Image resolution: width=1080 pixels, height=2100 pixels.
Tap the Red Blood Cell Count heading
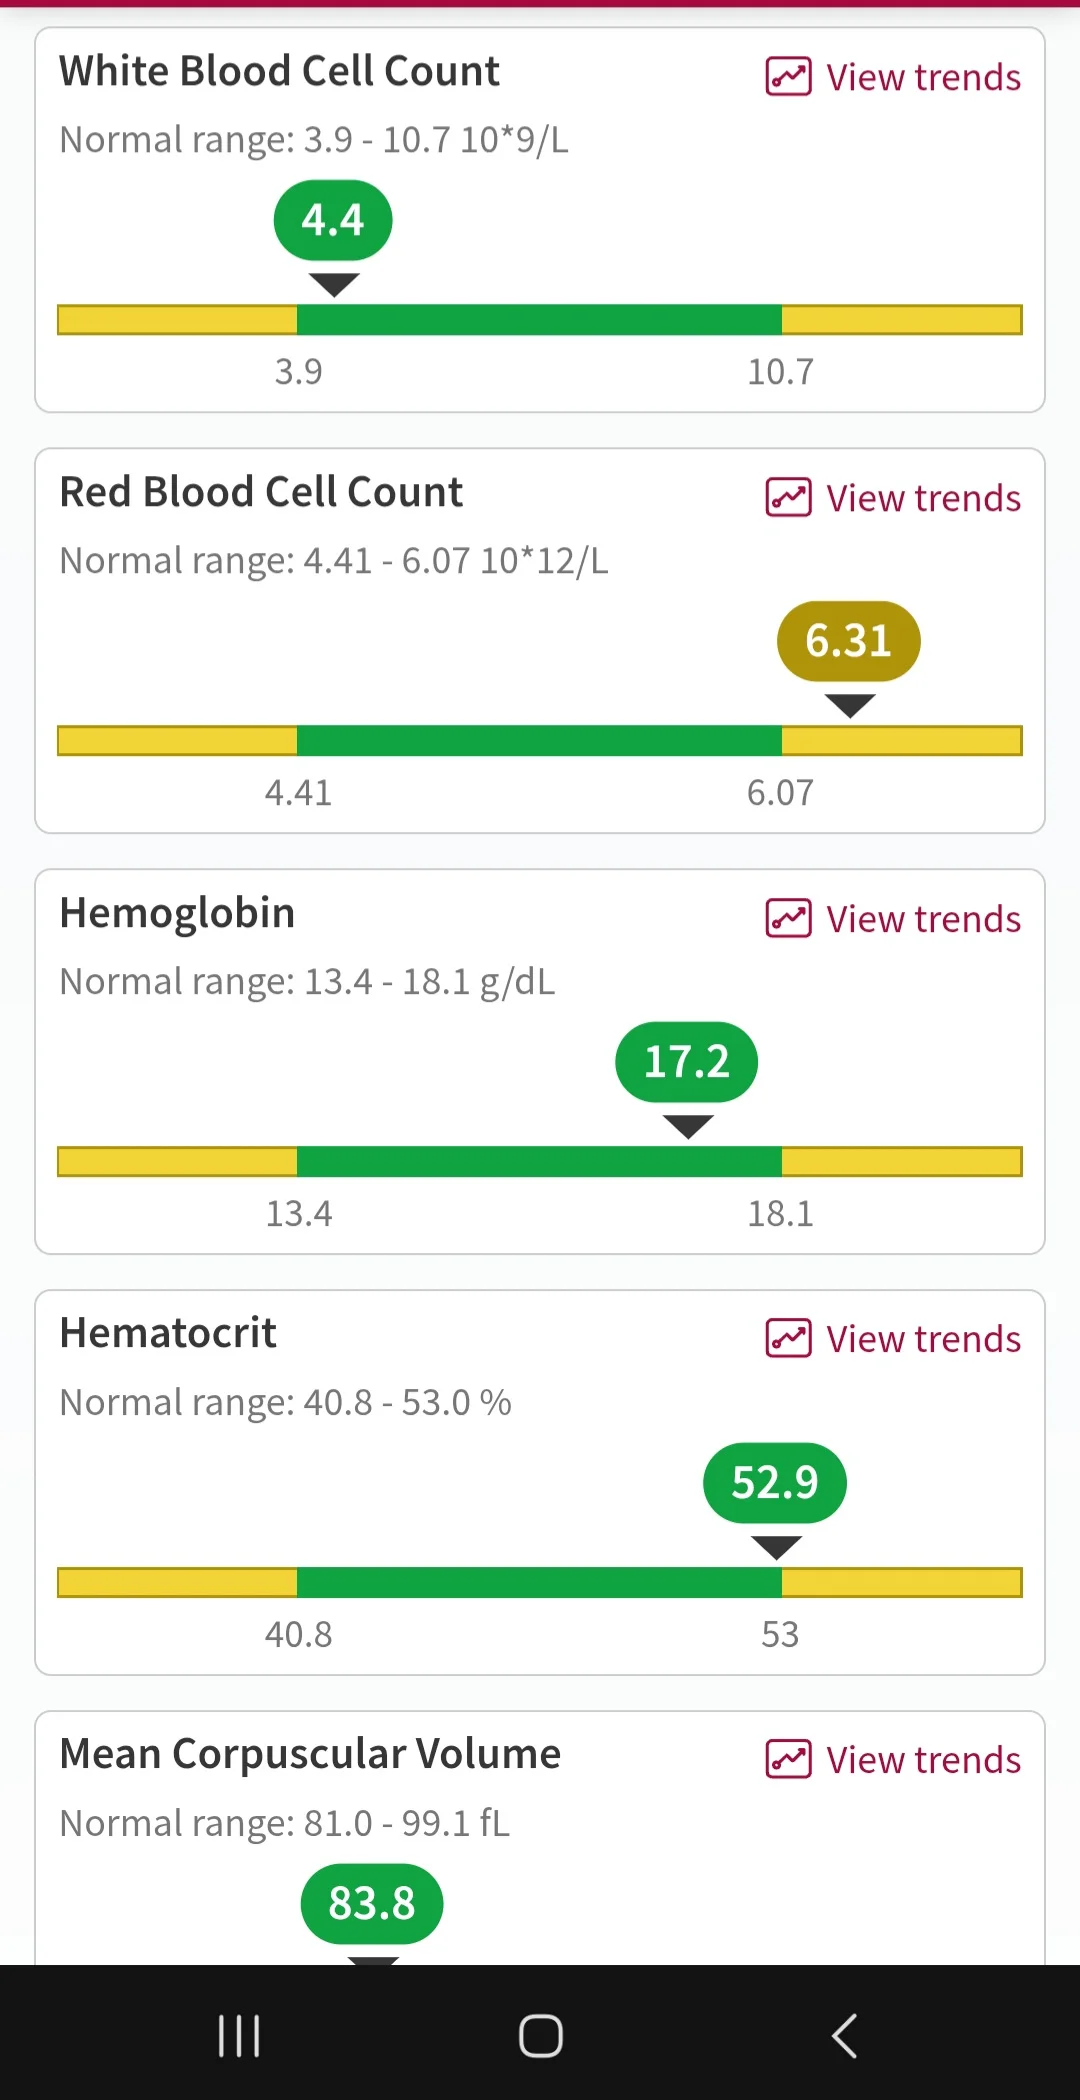click(261, 492)
